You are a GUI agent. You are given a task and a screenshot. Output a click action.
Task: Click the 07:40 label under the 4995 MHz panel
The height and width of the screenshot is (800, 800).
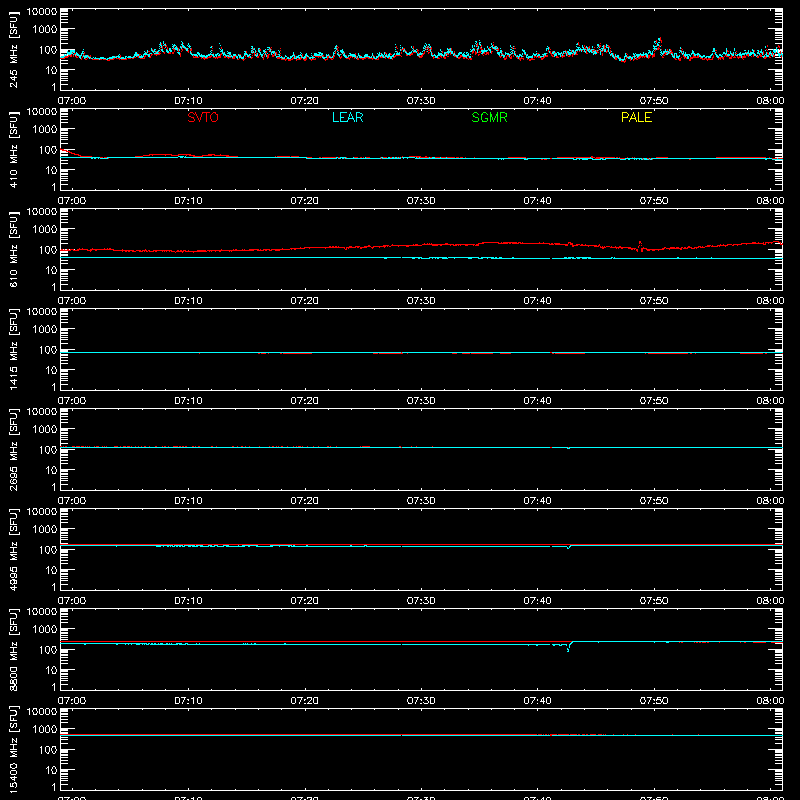pyautogui.click(x=537, y=601)
